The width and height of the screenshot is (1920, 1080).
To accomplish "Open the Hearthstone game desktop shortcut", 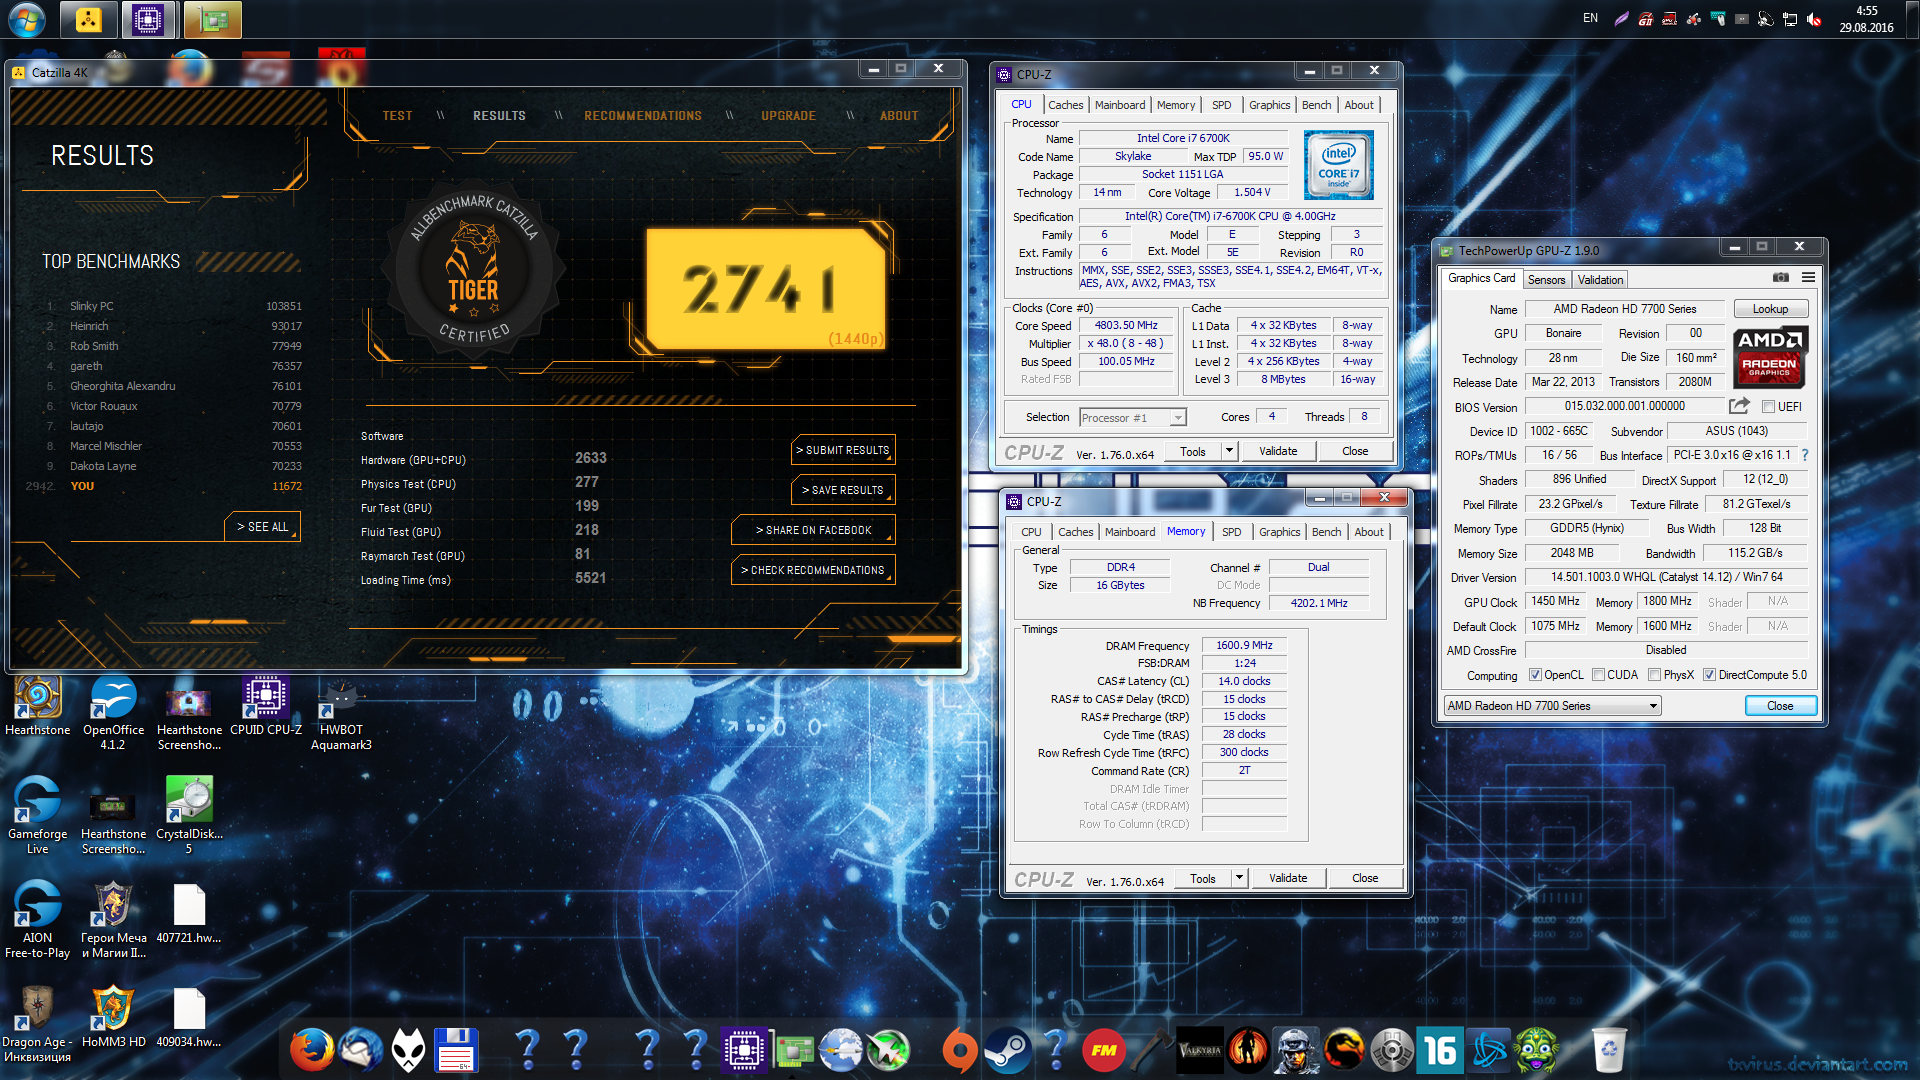I will click(x=38, y=706).
